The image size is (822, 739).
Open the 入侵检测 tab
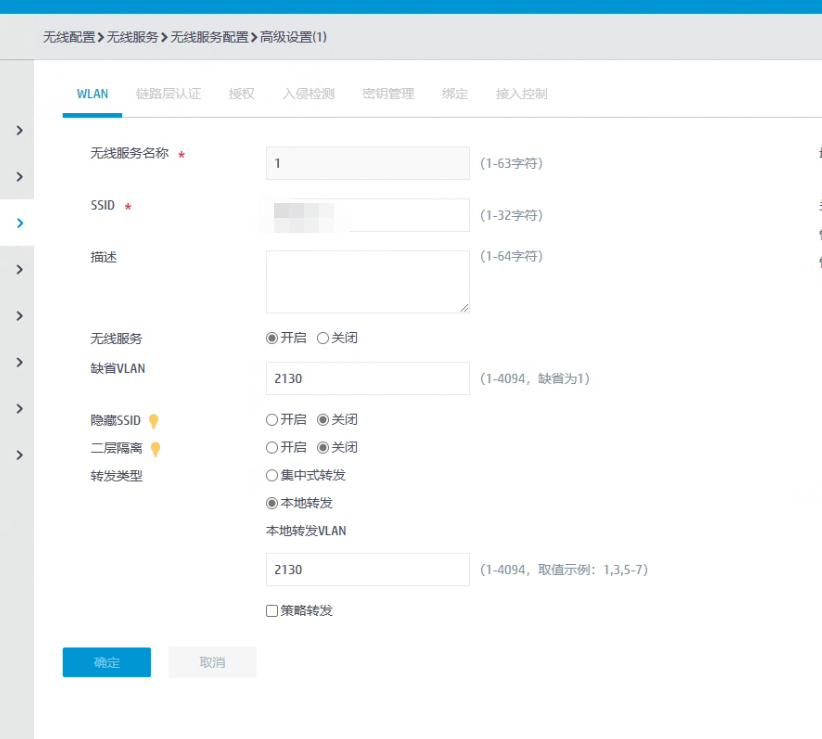click(x=309, y=94)
